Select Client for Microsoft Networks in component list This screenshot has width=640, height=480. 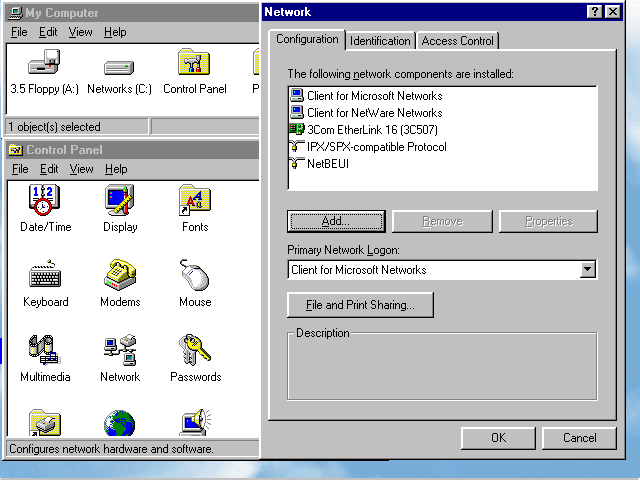pos(366,96)
